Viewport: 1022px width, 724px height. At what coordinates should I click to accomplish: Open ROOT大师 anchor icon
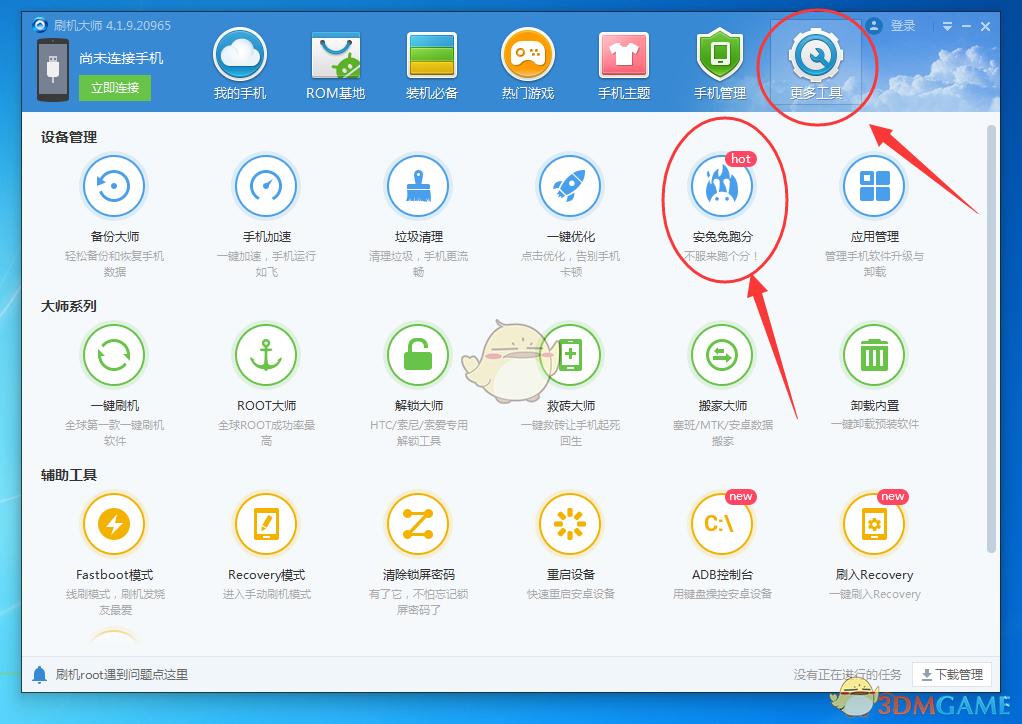266,355
